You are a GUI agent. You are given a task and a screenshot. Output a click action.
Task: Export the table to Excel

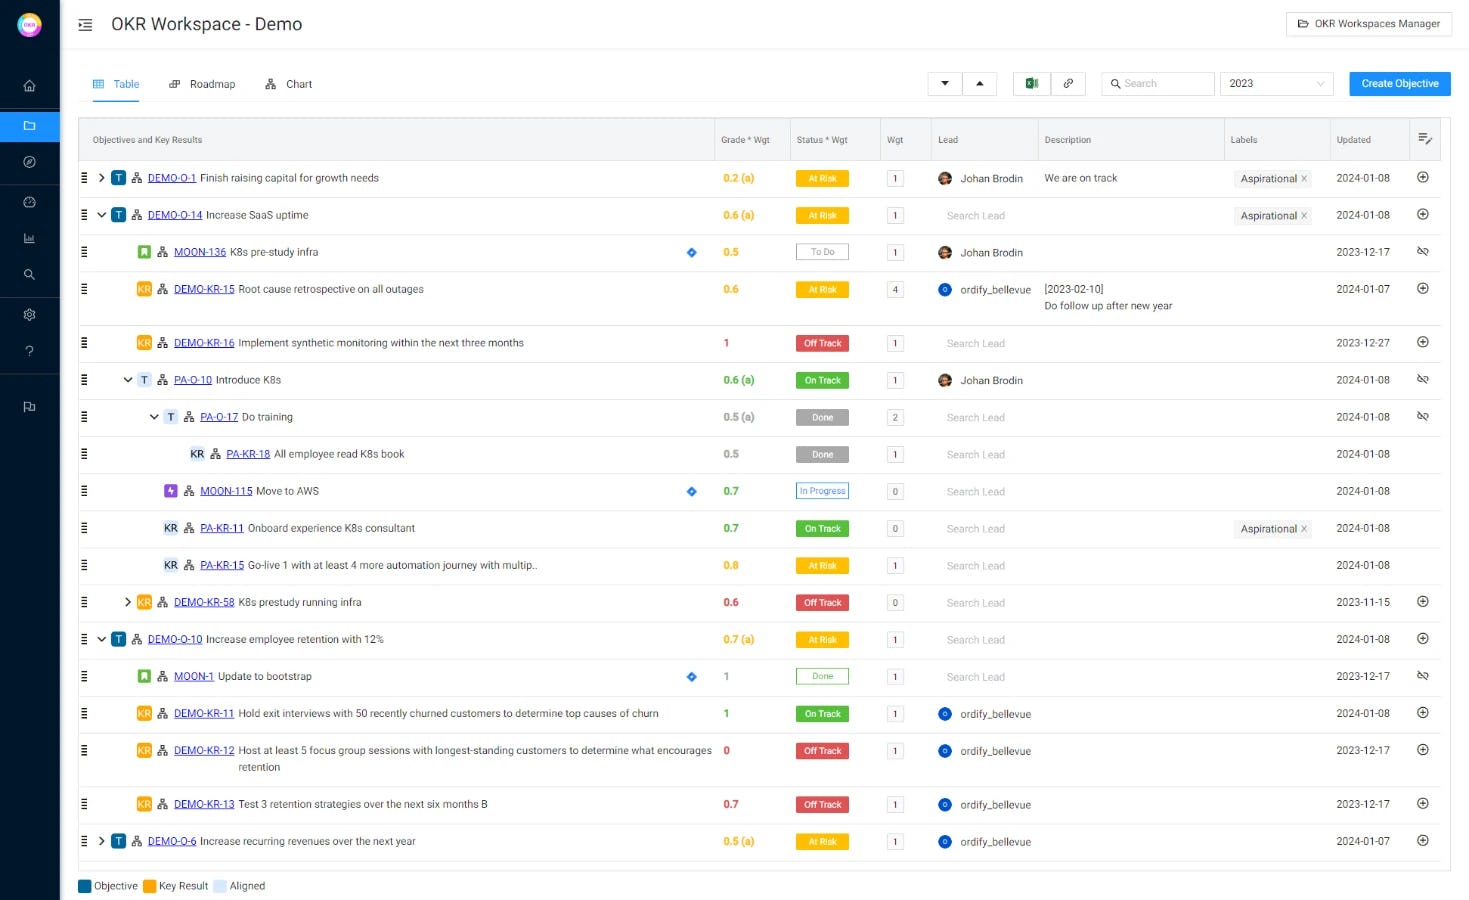coord(1030,83)
